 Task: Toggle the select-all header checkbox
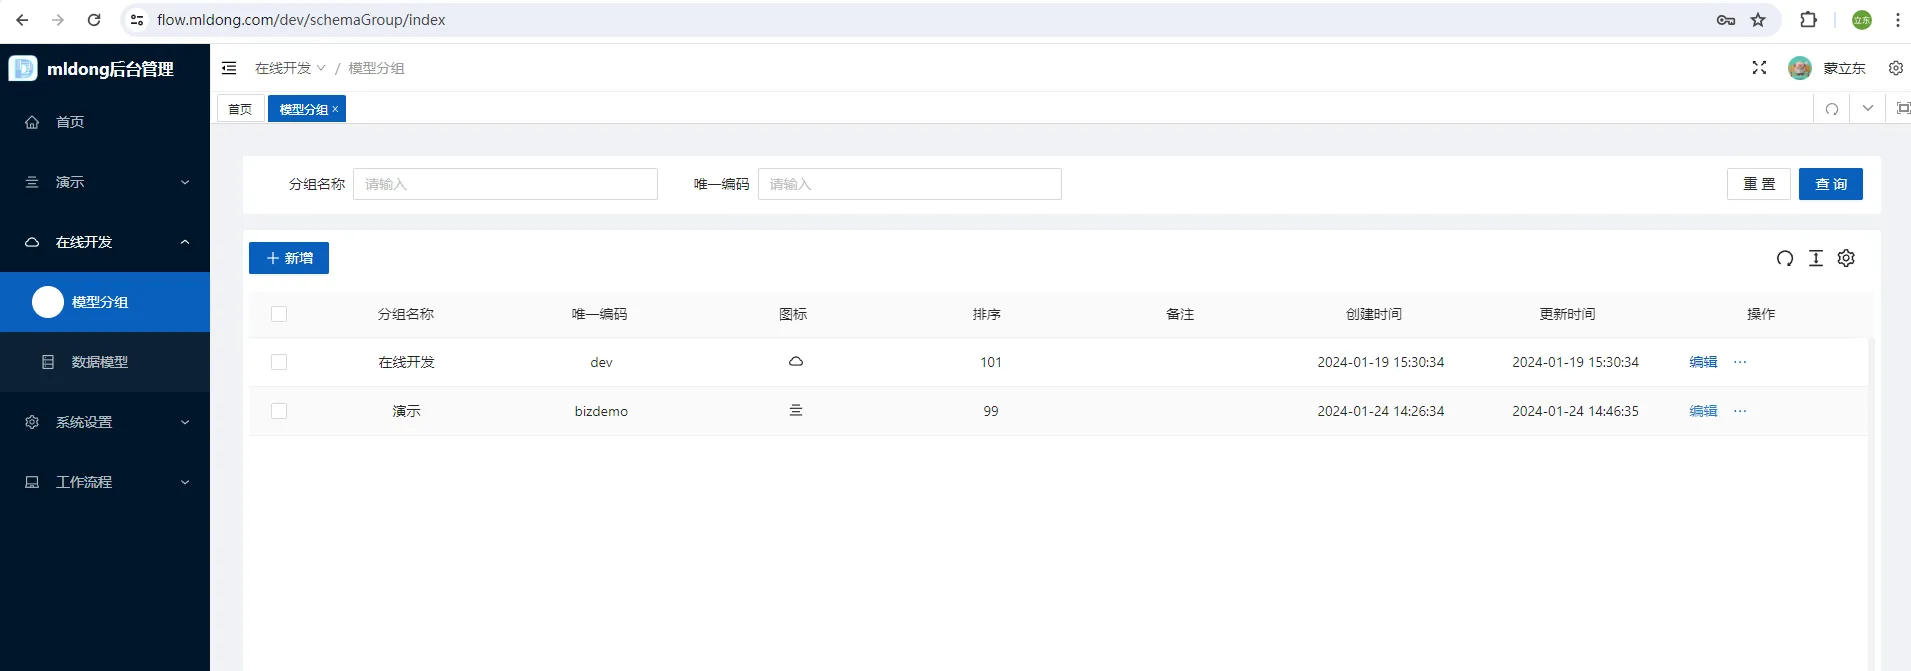point(279,314)
